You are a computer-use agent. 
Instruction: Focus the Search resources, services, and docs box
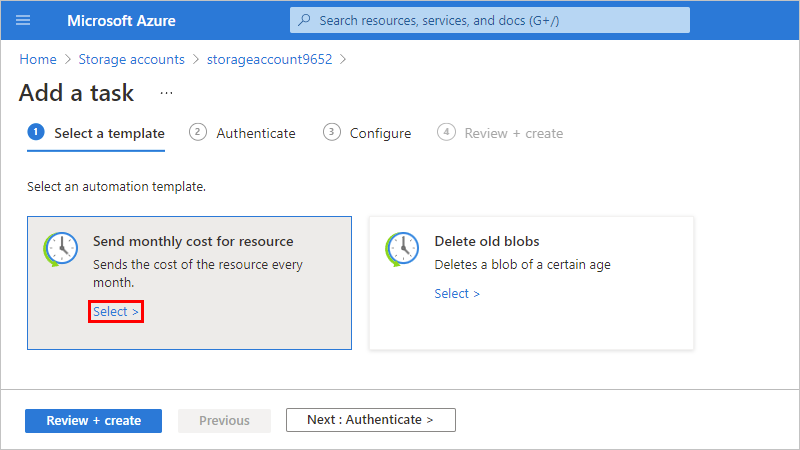[490, 20]
